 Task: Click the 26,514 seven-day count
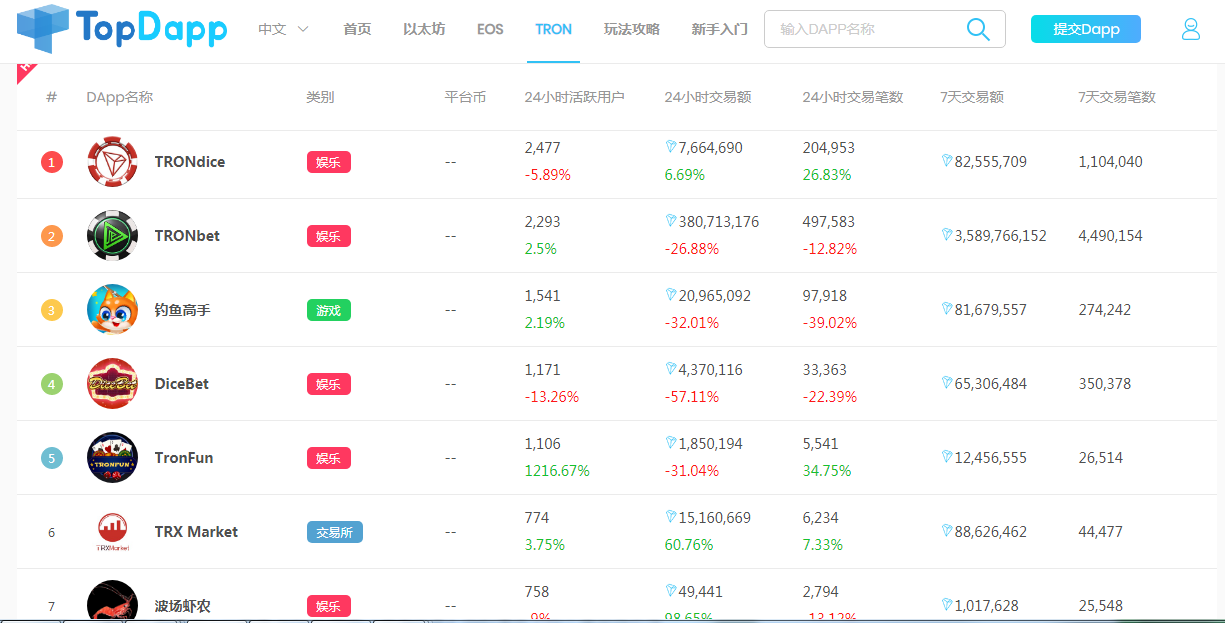click(x=1101, y=457)
